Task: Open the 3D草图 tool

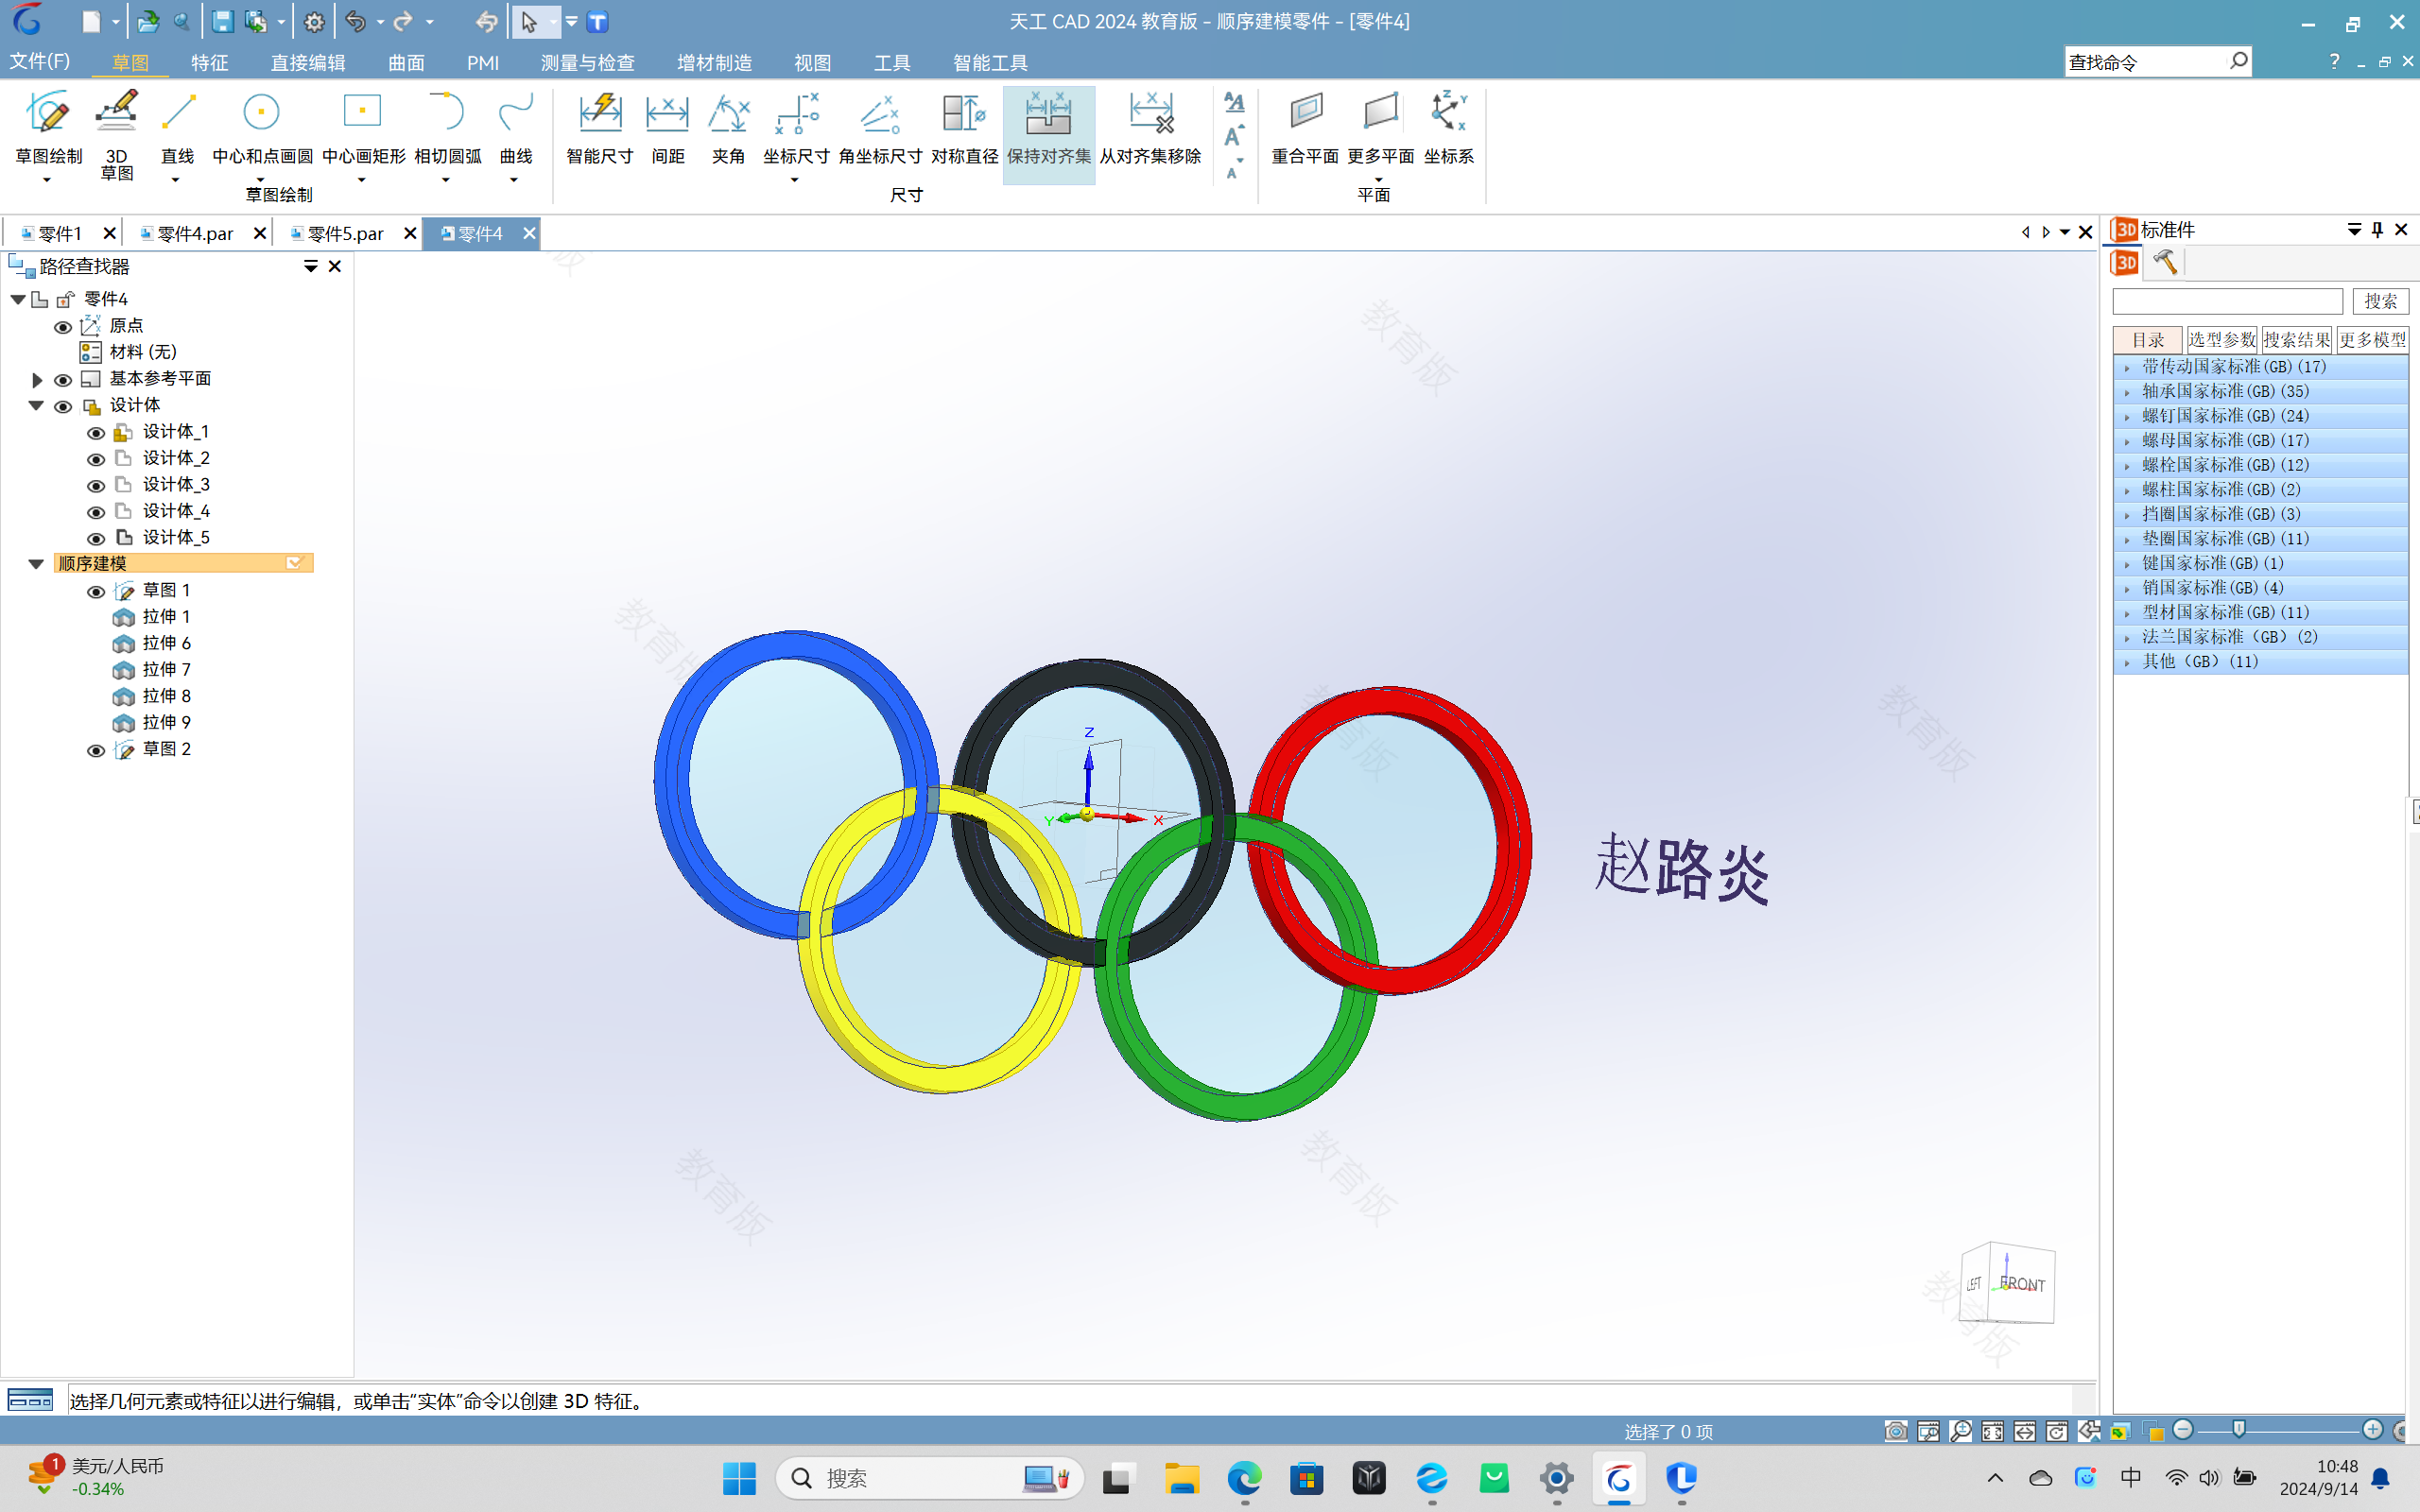Action: (116, 134)
